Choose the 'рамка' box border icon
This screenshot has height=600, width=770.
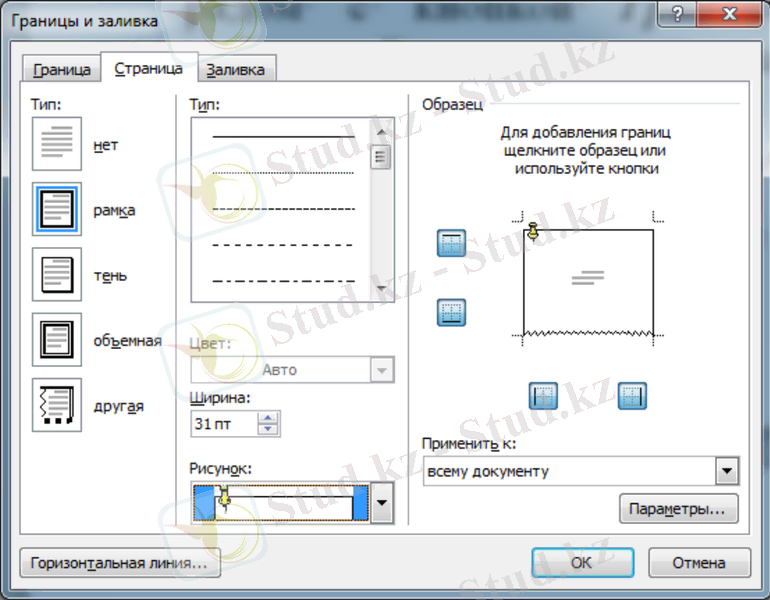[57, 210]
